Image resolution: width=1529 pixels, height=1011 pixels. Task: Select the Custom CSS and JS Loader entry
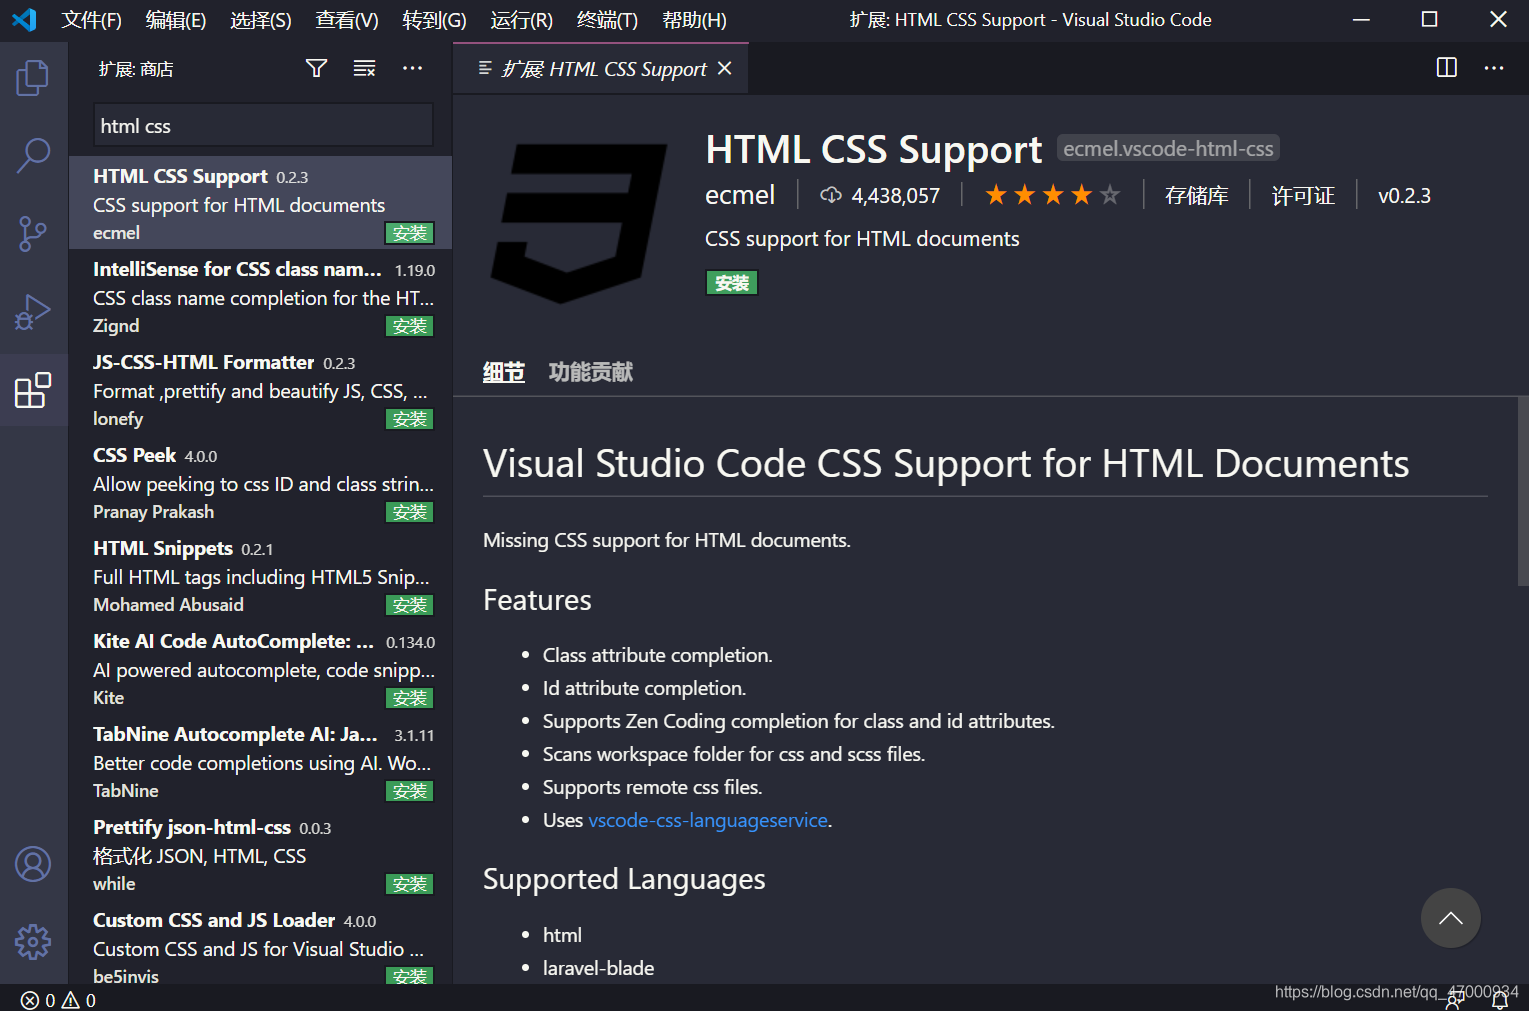(260, 947)
